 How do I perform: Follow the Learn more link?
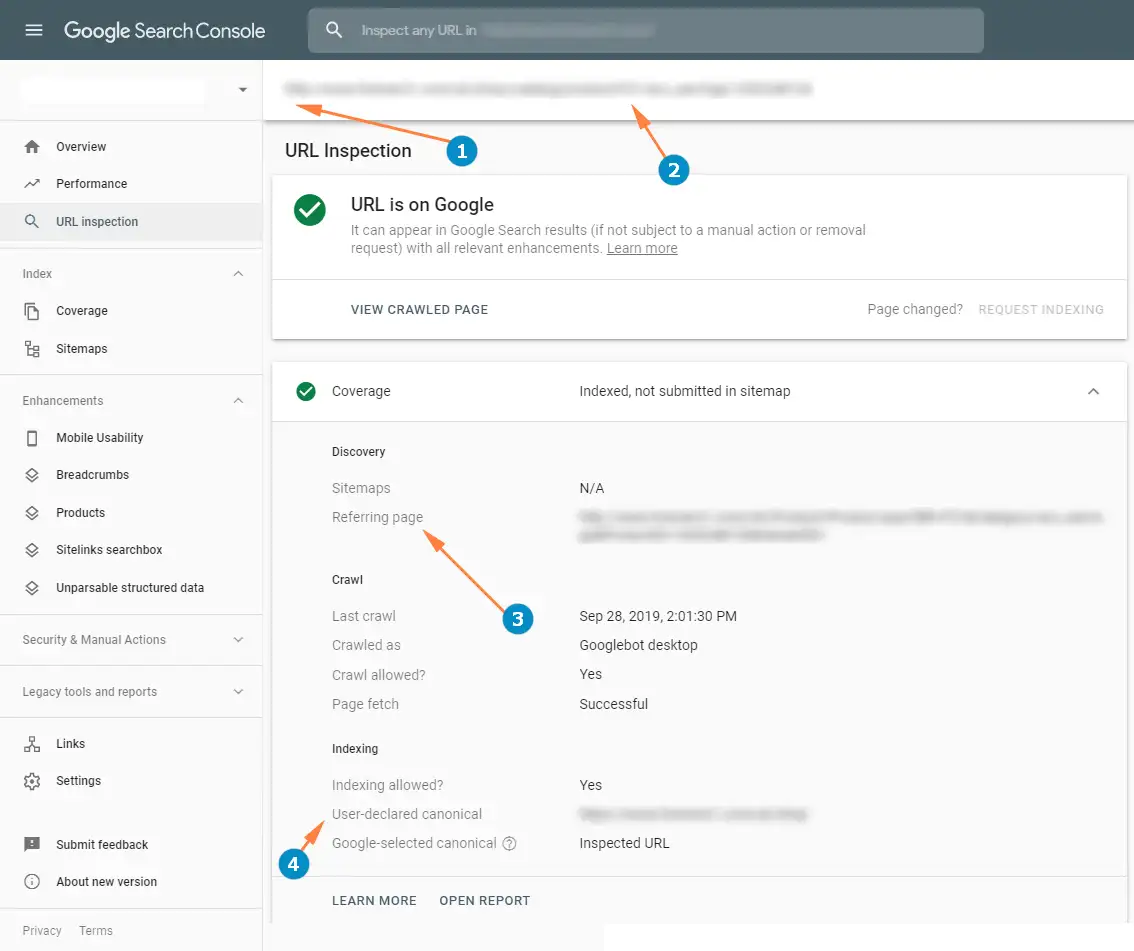(x=641, y=248)
